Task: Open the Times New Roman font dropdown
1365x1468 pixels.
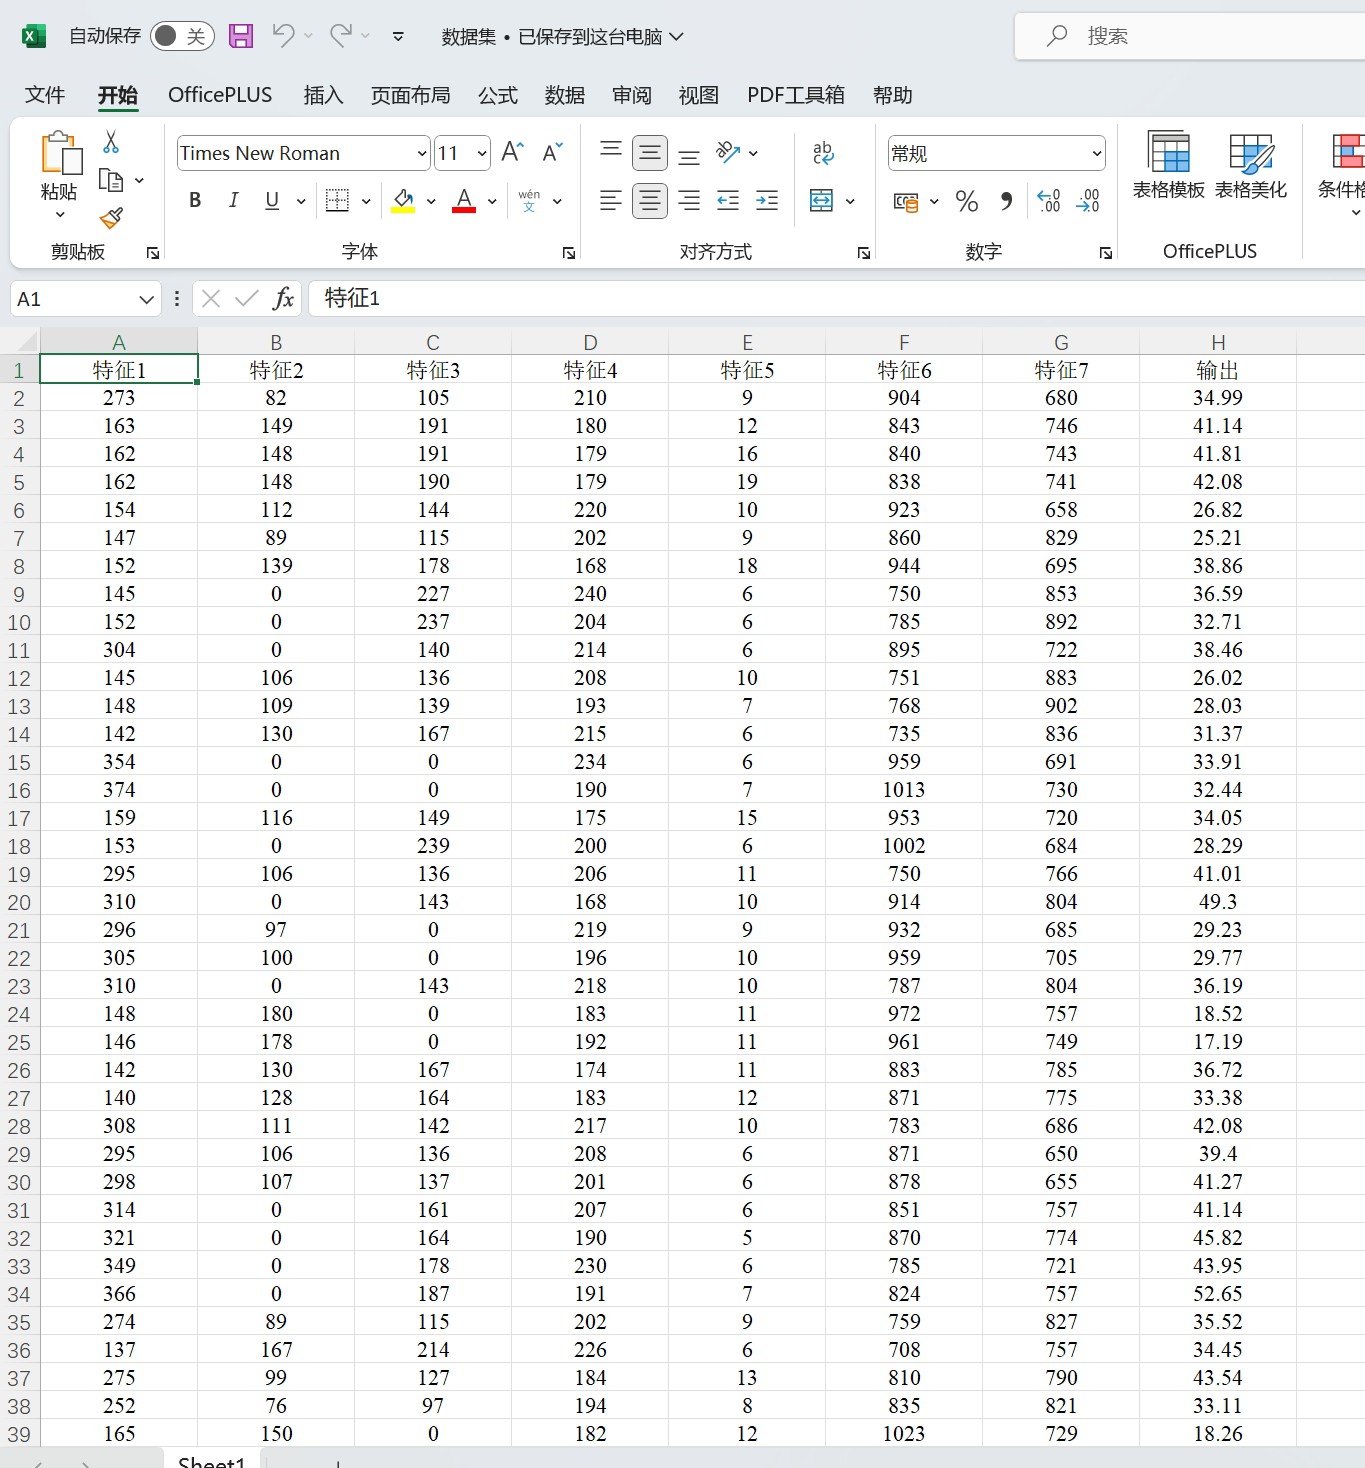Action: [422, 153]
